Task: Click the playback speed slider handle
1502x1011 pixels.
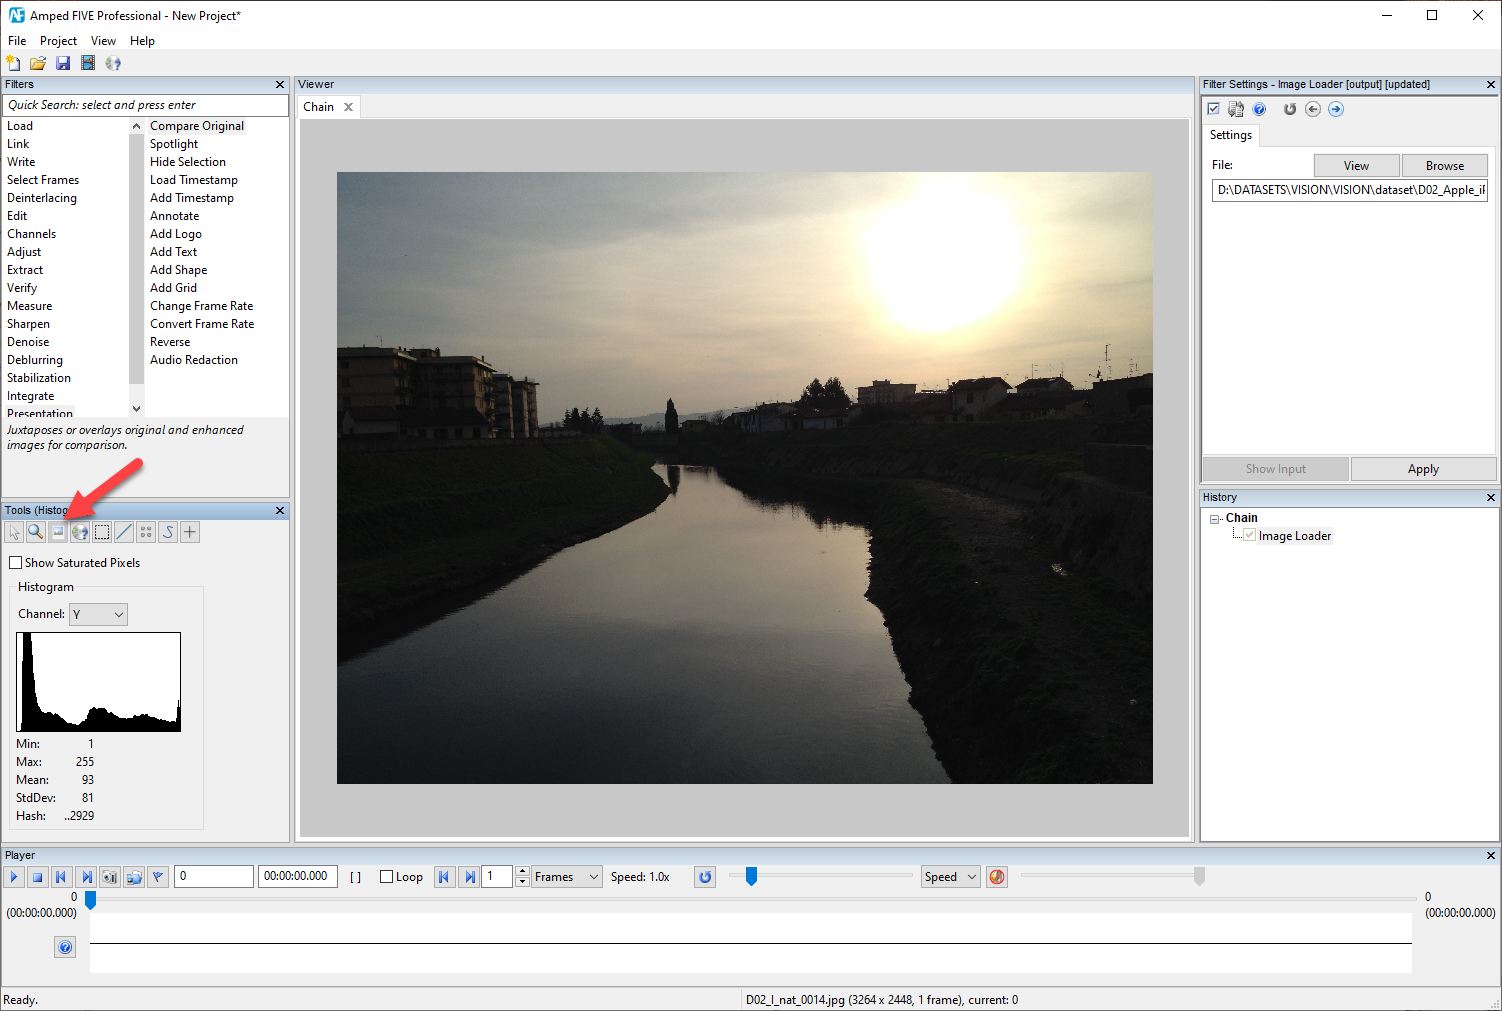Action: tap(751, 876)
